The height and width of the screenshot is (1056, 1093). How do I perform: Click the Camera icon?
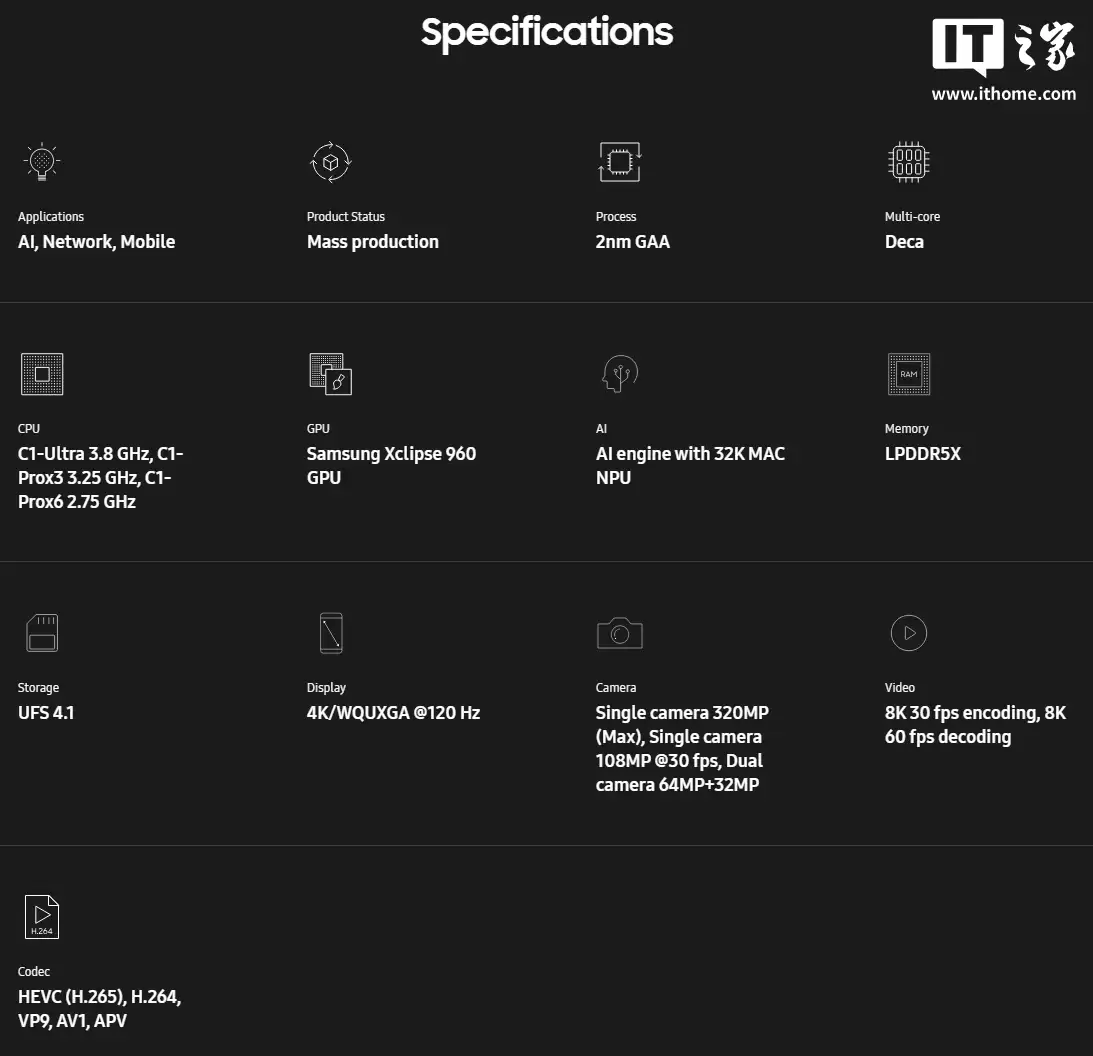[619, 633]
